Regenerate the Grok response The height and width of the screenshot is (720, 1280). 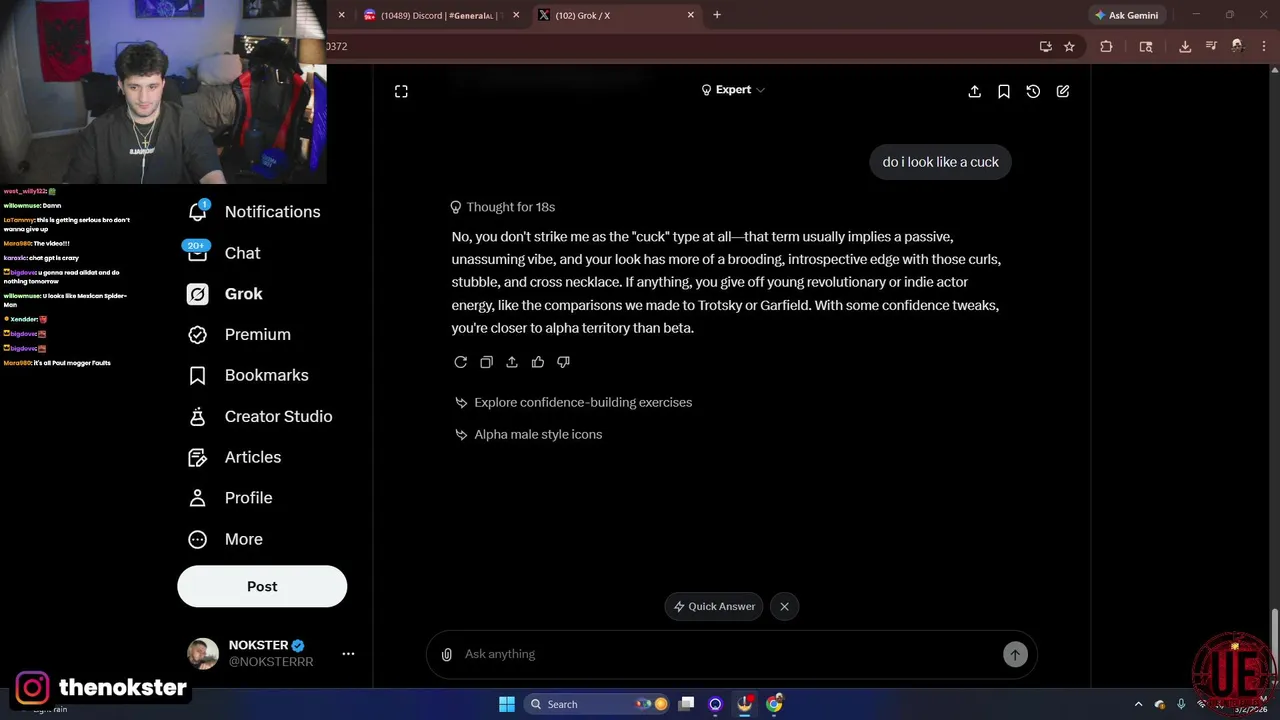(460, 362)
